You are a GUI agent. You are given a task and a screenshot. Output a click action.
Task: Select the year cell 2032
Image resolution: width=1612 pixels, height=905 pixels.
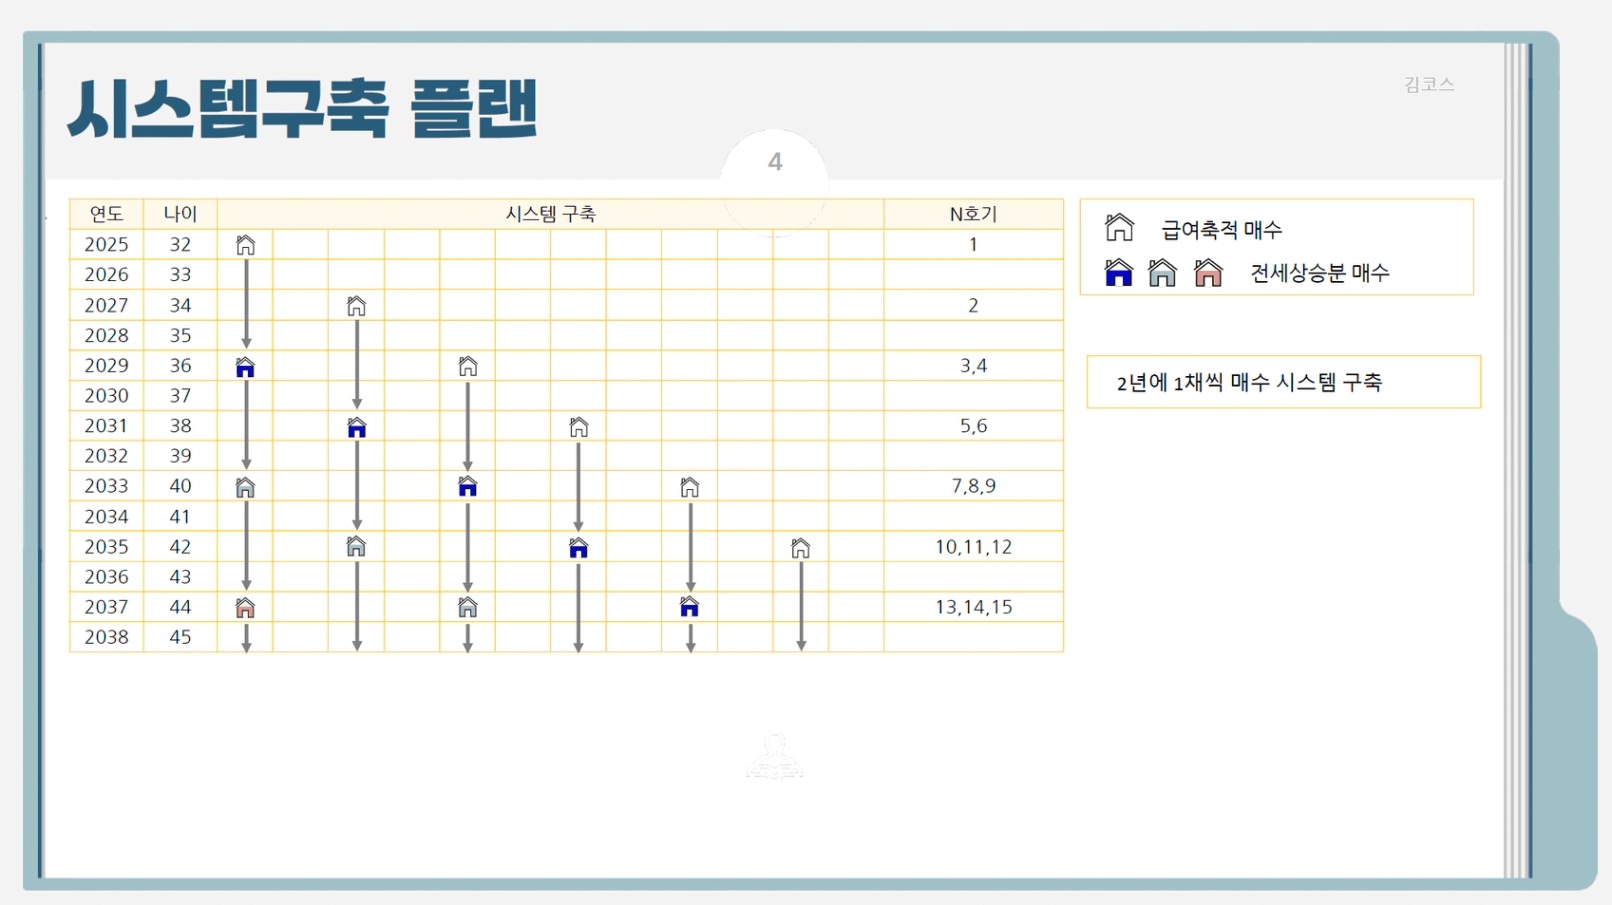tap(106, 455)
